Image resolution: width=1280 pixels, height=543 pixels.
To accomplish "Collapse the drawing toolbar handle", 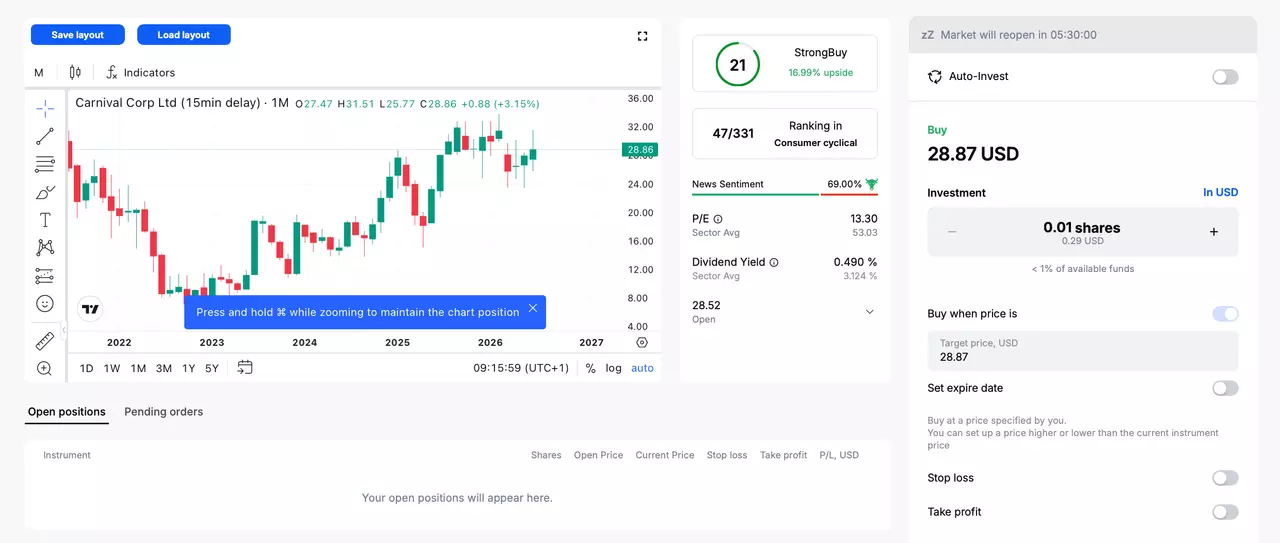I will [x=64, y=330].
